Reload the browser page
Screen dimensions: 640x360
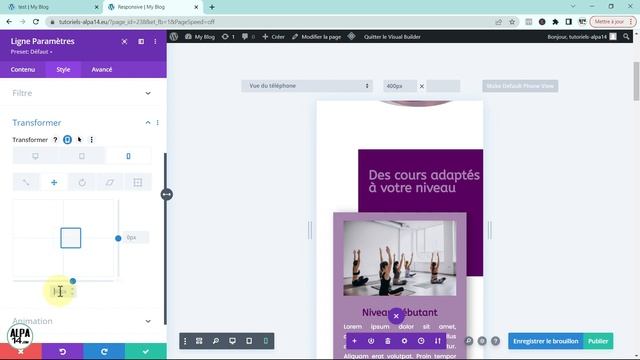coord(36,22)
